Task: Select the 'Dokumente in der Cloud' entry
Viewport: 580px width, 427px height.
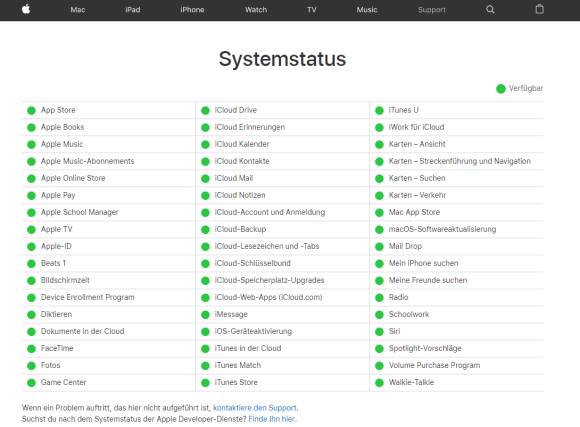Action: click(x=82, y=331)
